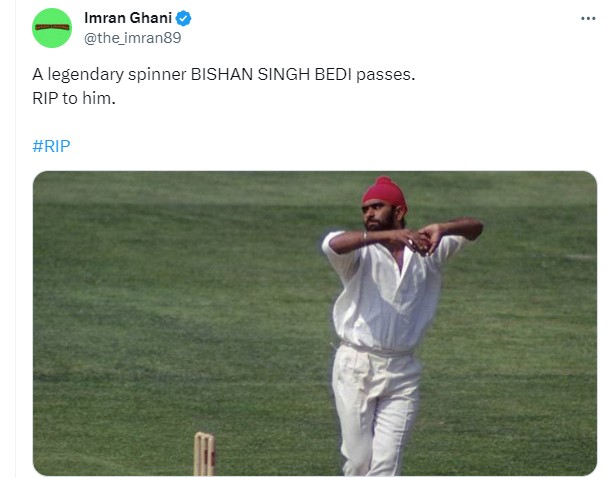This screenshot has width=612, height=478.
Task: Click the blue verified checkmark badge
Action: [184, 18]
